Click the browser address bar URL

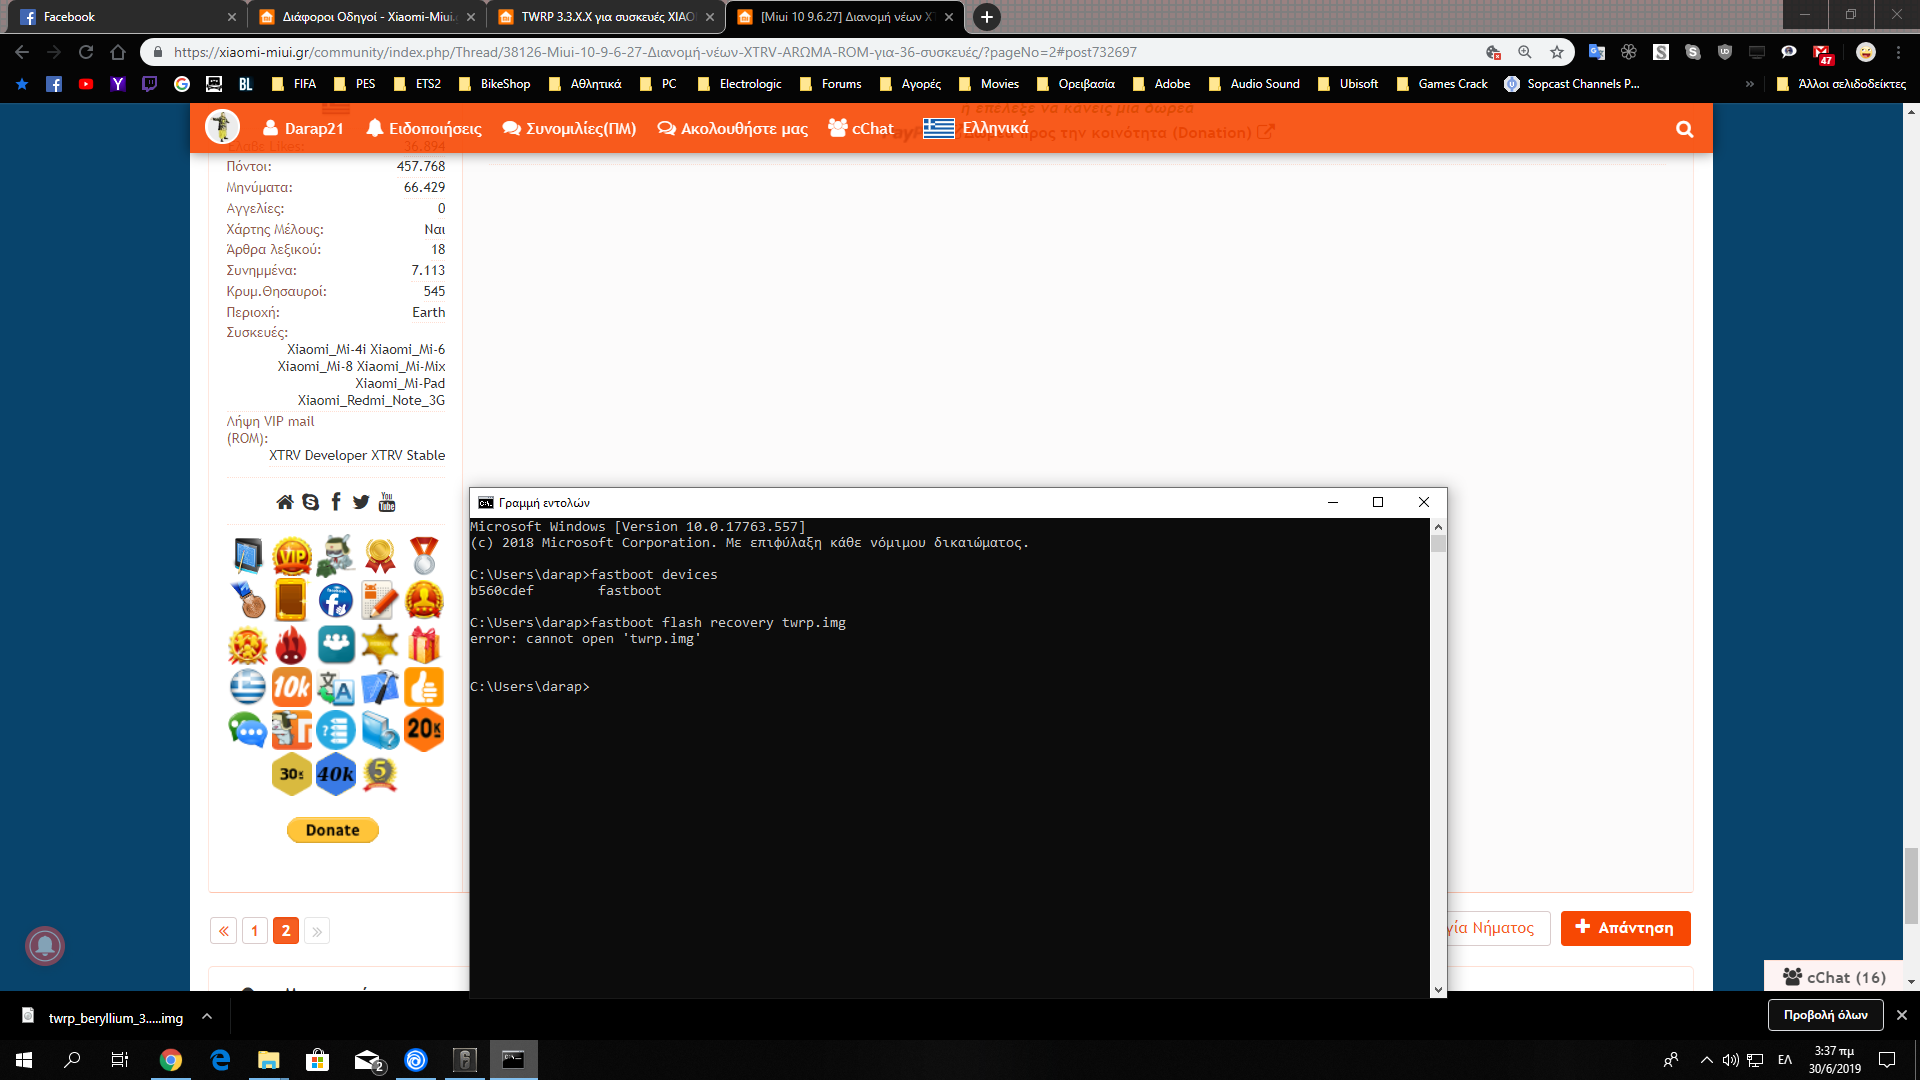coord(654,52)
